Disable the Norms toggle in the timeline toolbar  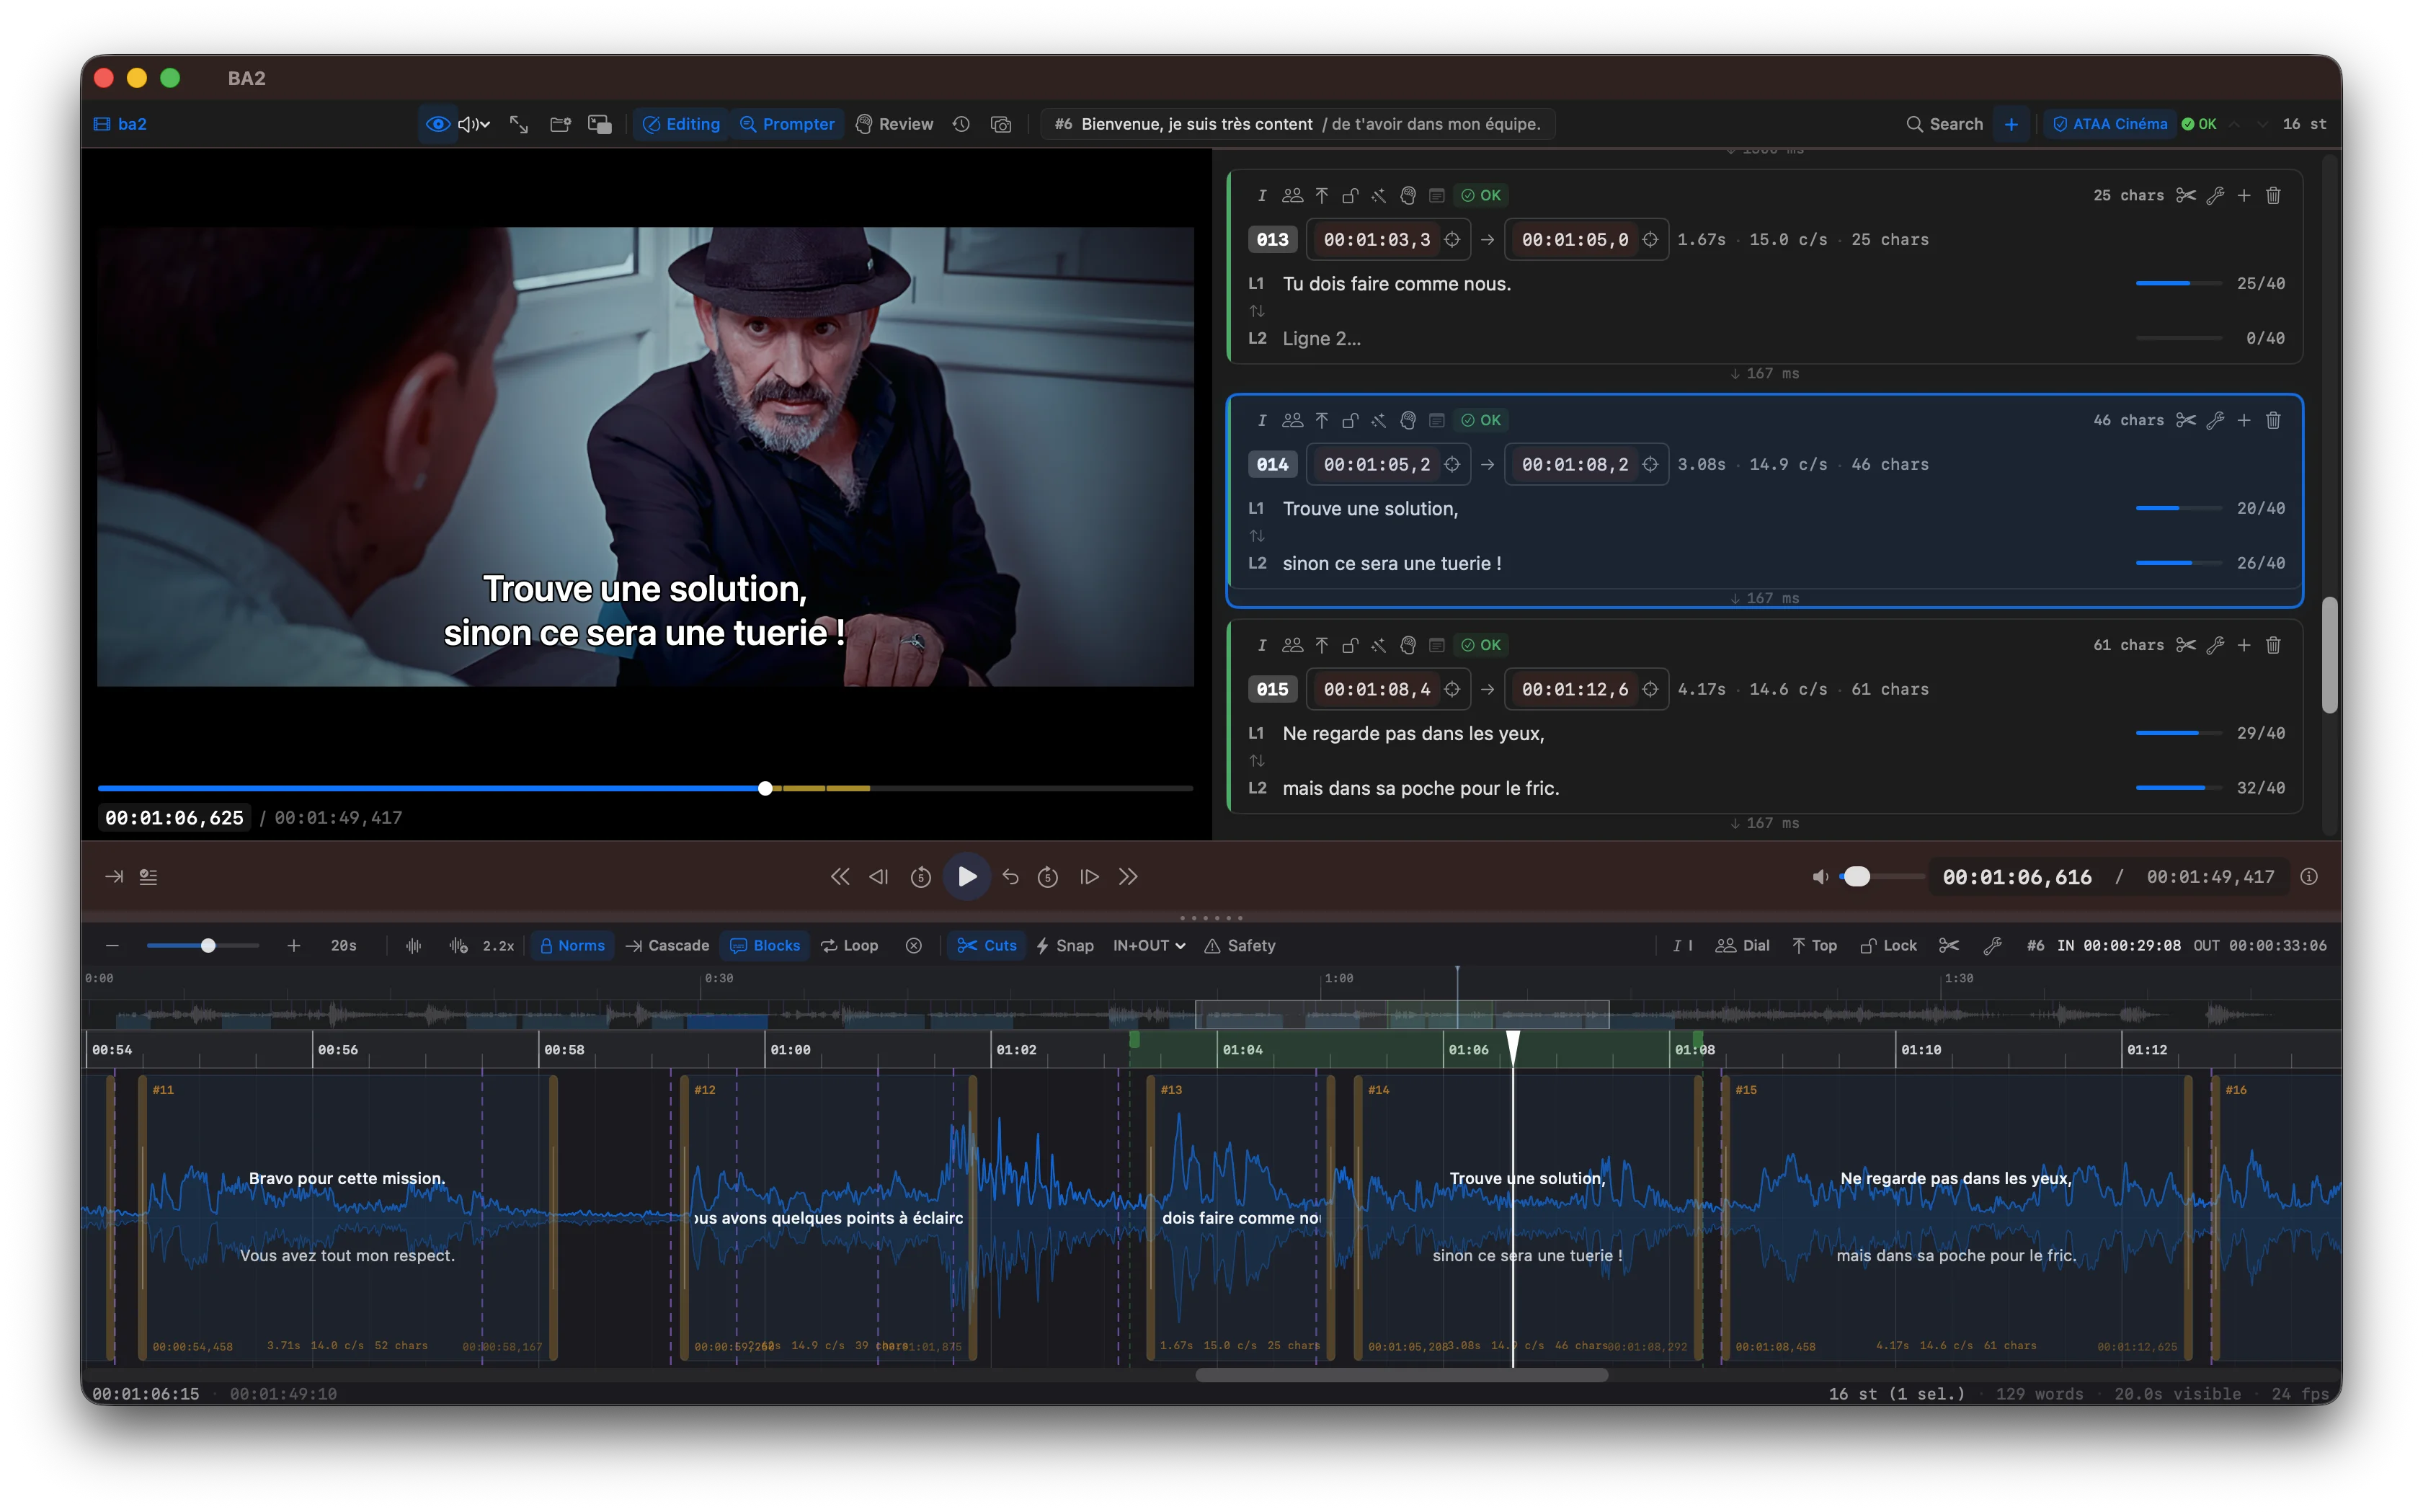coord(572,945)
